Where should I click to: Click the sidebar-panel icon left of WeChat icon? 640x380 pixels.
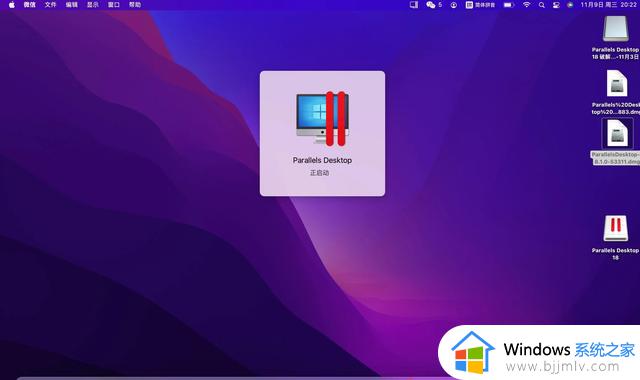[414, 5]
